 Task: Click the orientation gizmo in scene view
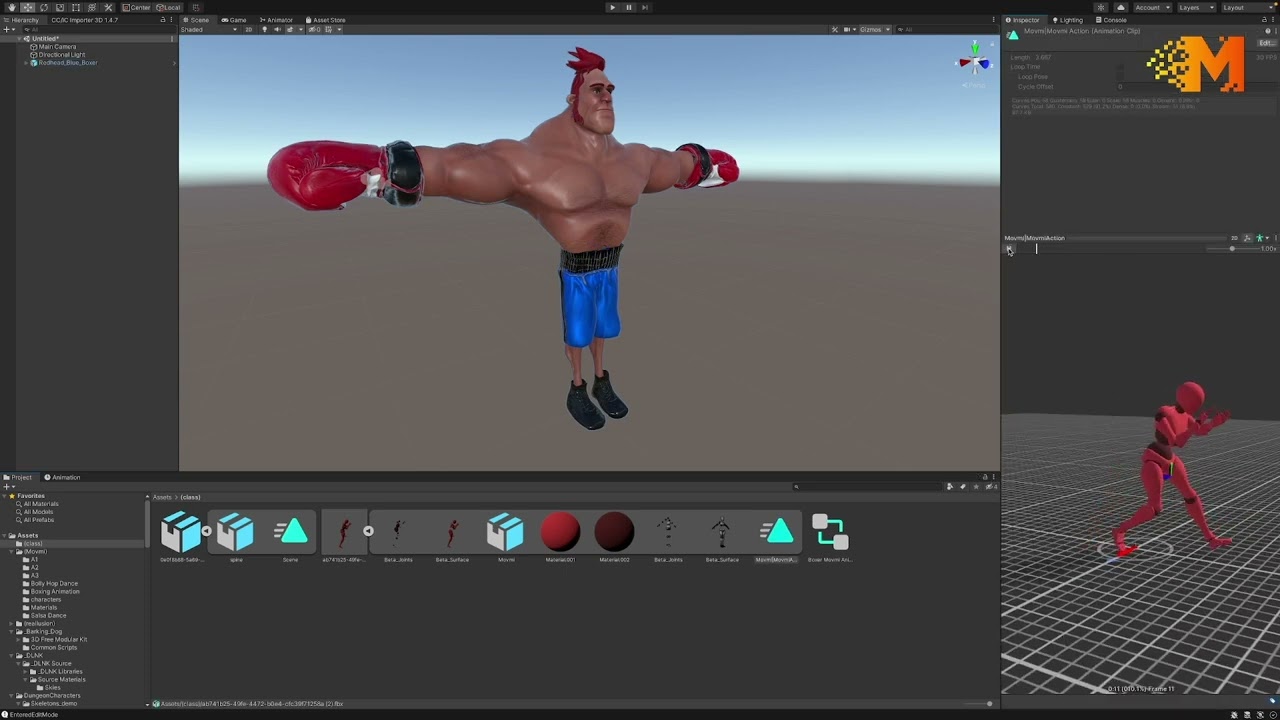click(974, 63)
